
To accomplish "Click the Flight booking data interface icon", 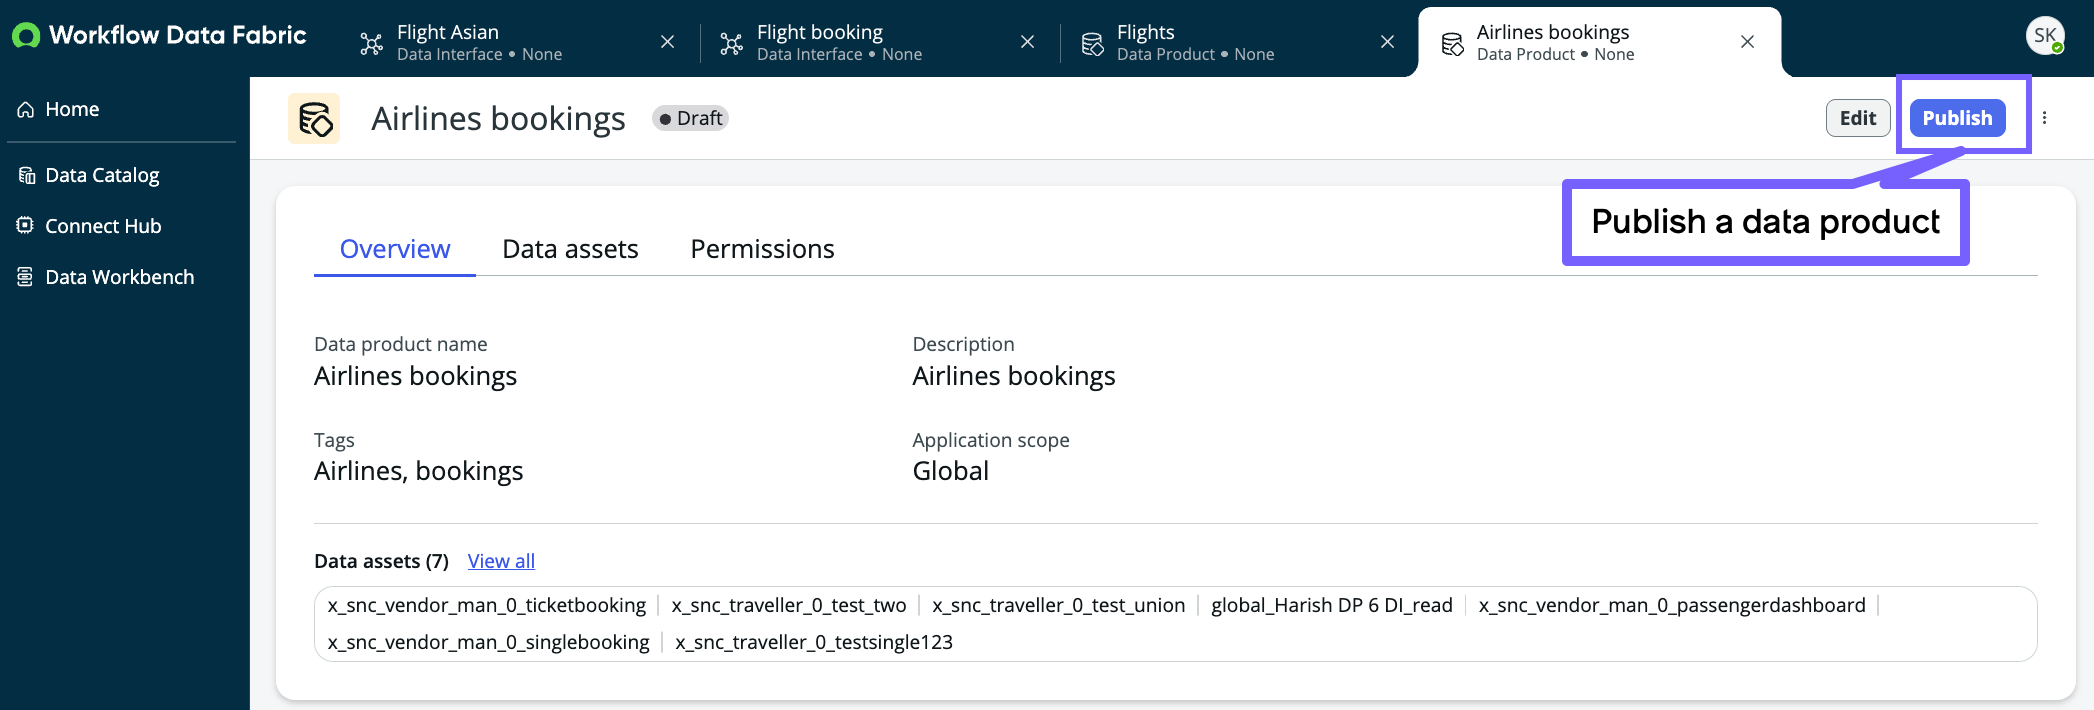I will pyautogui.click(x=732, y=43).
